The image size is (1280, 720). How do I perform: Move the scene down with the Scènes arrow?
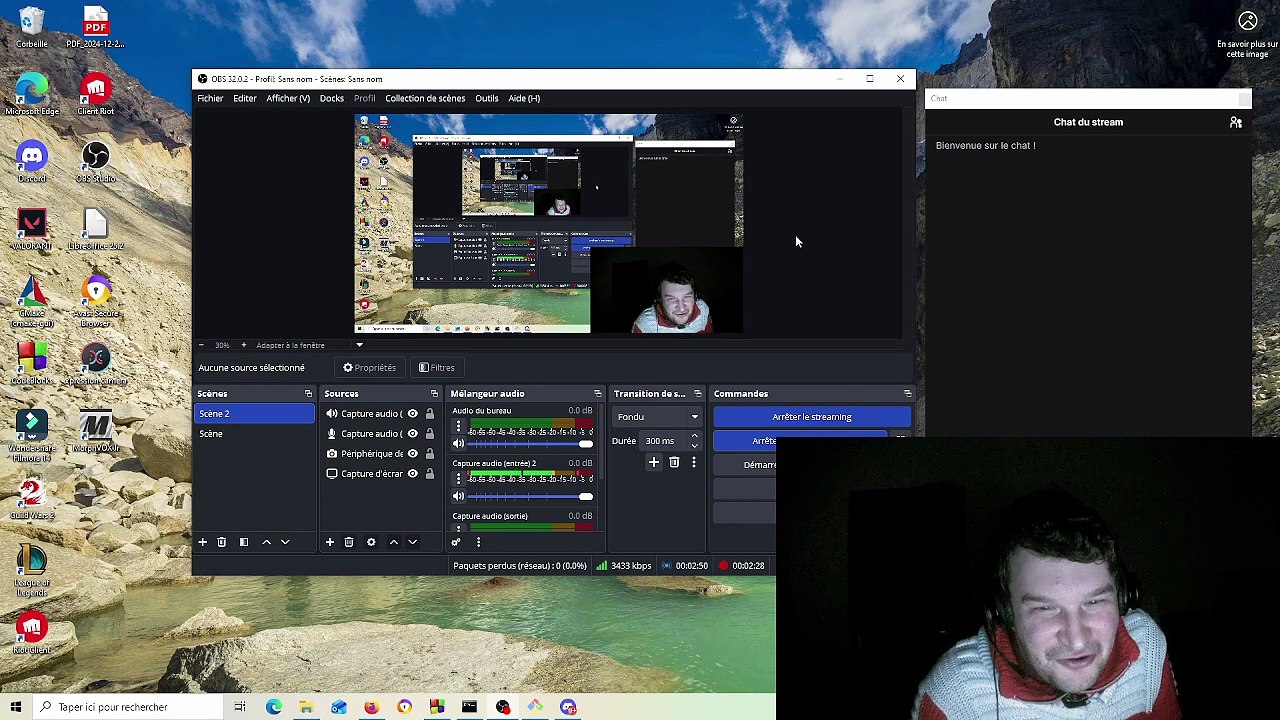[x=285, y=542]
